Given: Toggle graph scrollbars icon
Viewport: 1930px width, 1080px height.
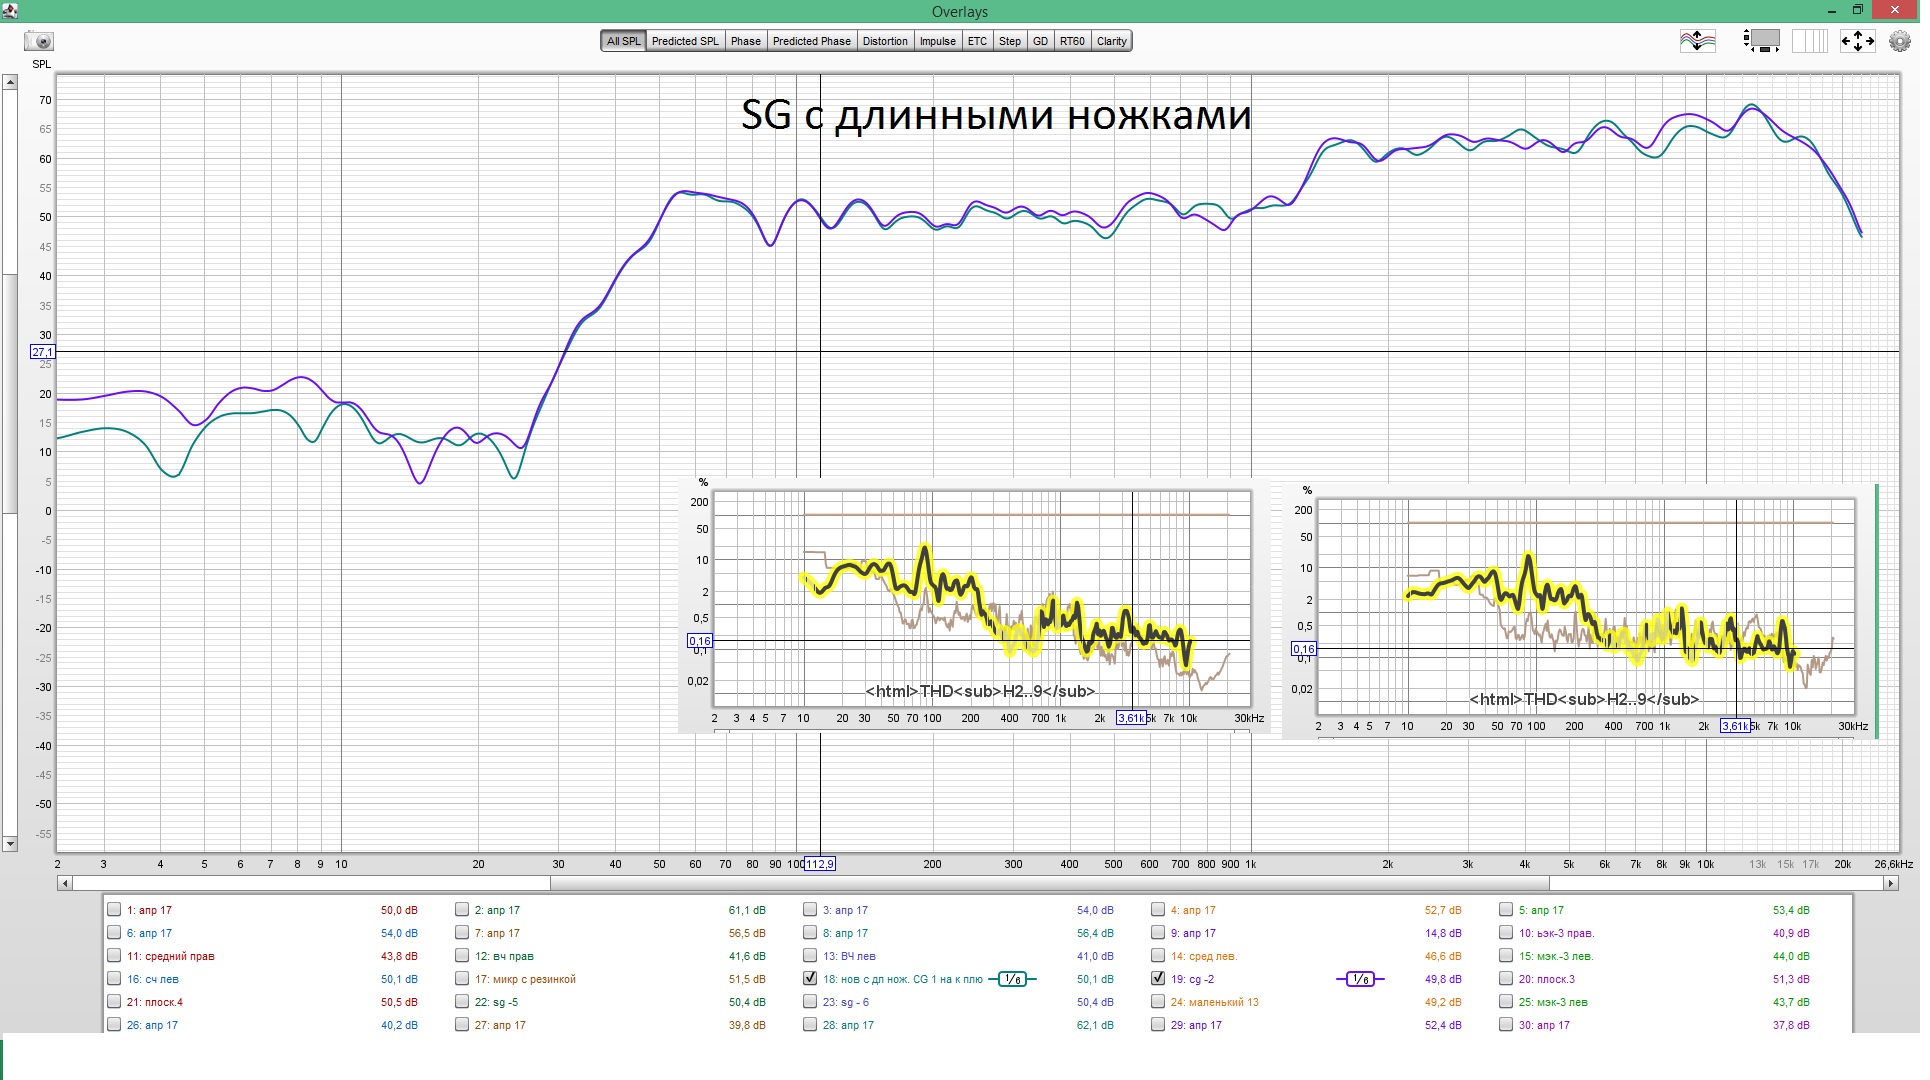Looking at the screenshot, I should point(1761,41).
